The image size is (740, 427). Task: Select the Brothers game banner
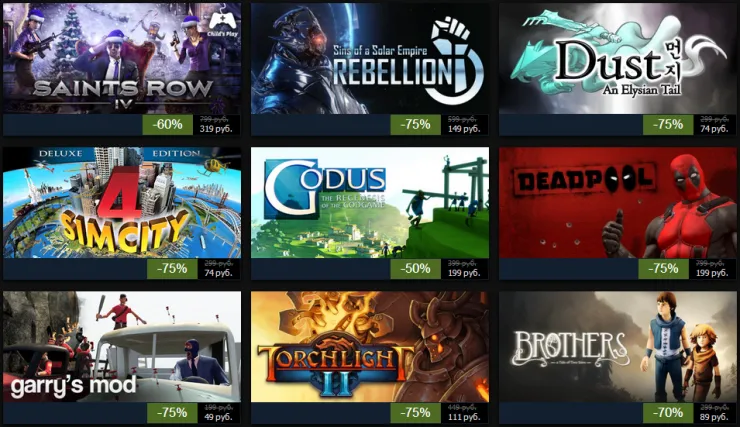click(618, 347)
